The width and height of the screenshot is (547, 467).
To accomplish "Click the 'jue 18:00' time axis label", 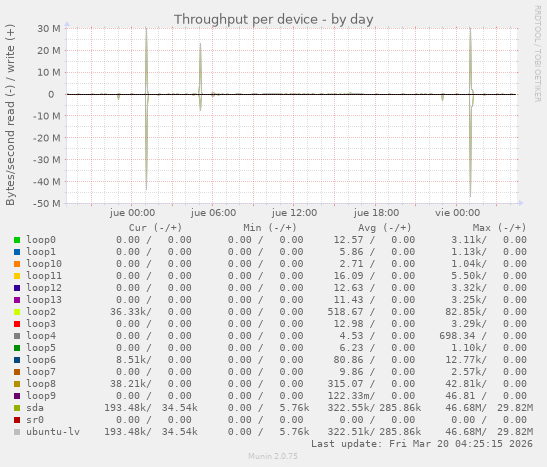I will (x=376, y=213).
